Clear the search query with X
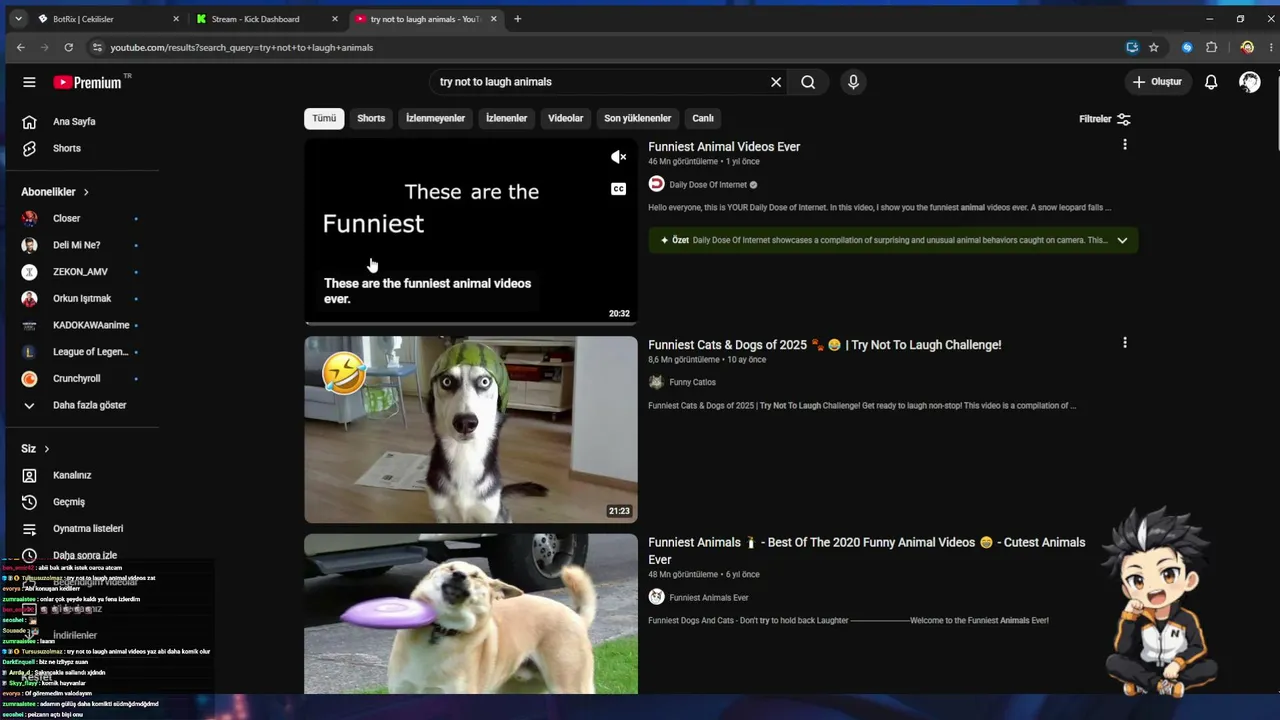Image resolution: width=1280 pixels, height=720 pixels. (x=776, y=82)
